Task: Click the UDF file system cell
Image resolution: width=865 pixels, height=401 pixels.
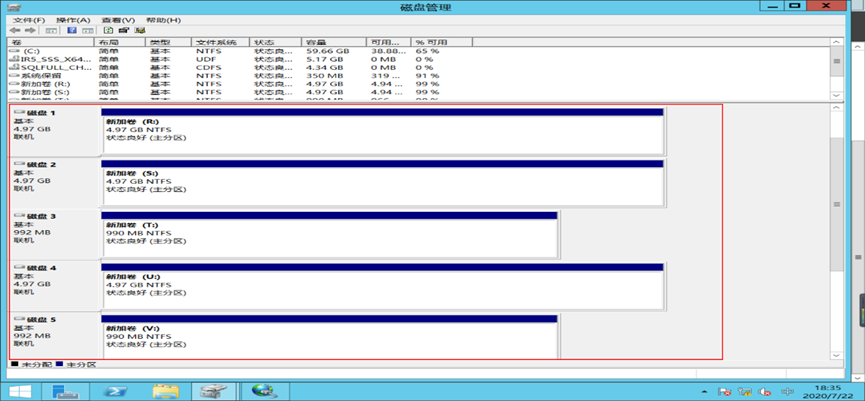Action: pos(204,59)
